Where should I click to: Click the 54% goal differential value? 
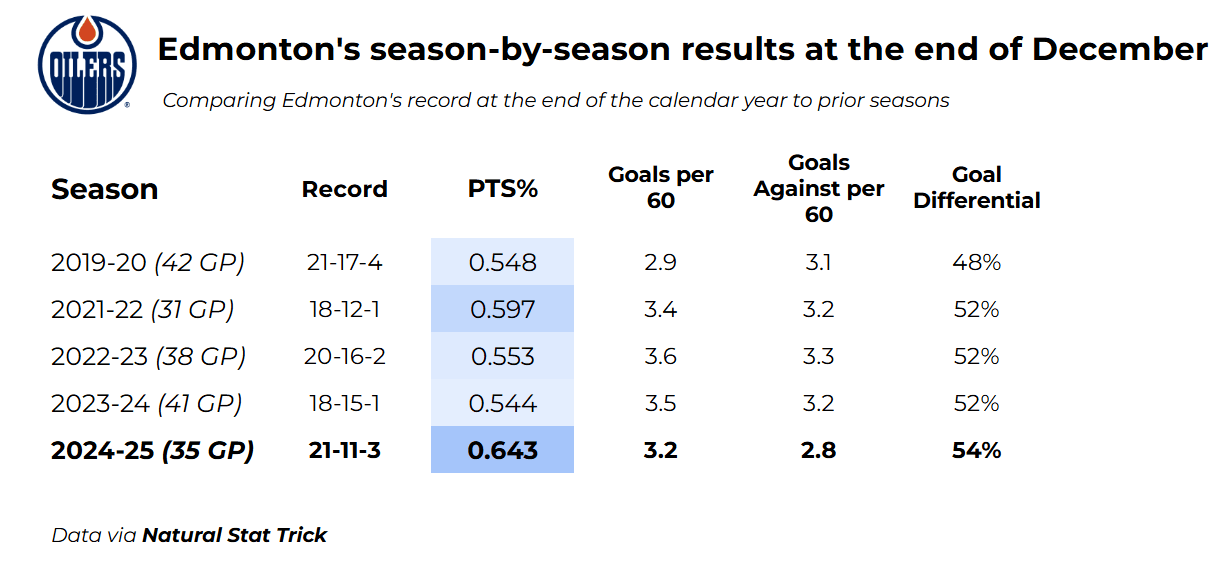[976, 450]
